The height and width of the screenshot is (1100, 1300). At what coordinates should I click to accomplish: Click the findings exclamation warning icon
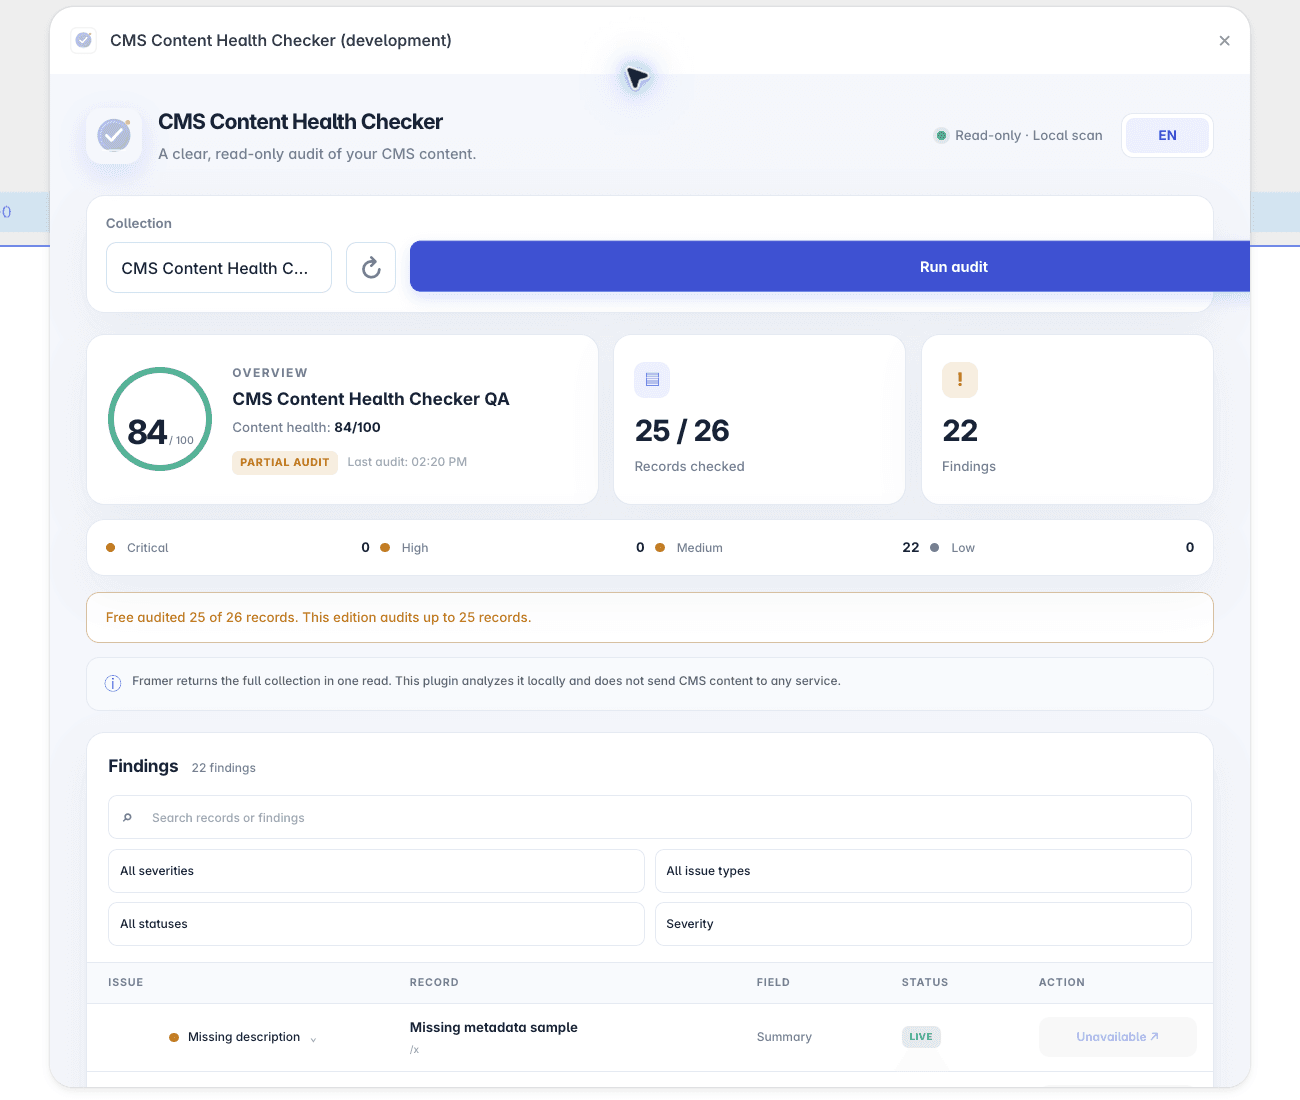pos(960,379)
